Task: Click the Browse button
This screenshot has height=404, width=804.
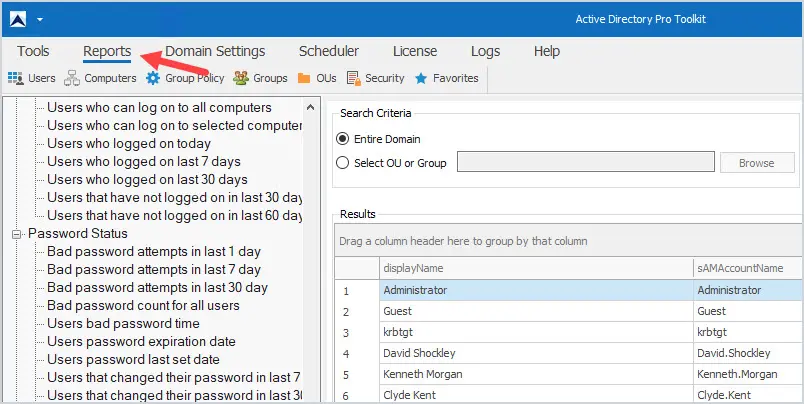Action: click(x=757, y=163)
